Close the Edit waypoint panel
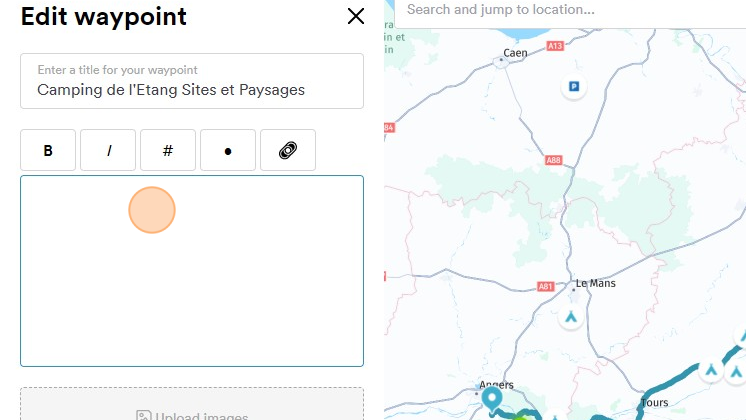 355,16
